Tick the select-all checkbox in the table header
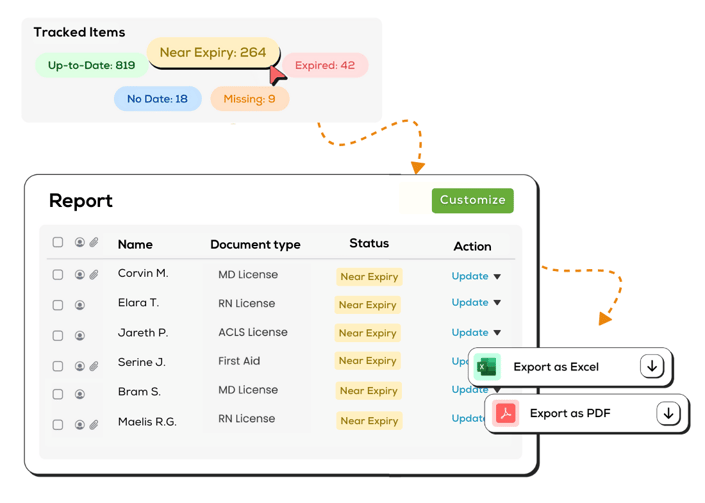 (58, 242)
